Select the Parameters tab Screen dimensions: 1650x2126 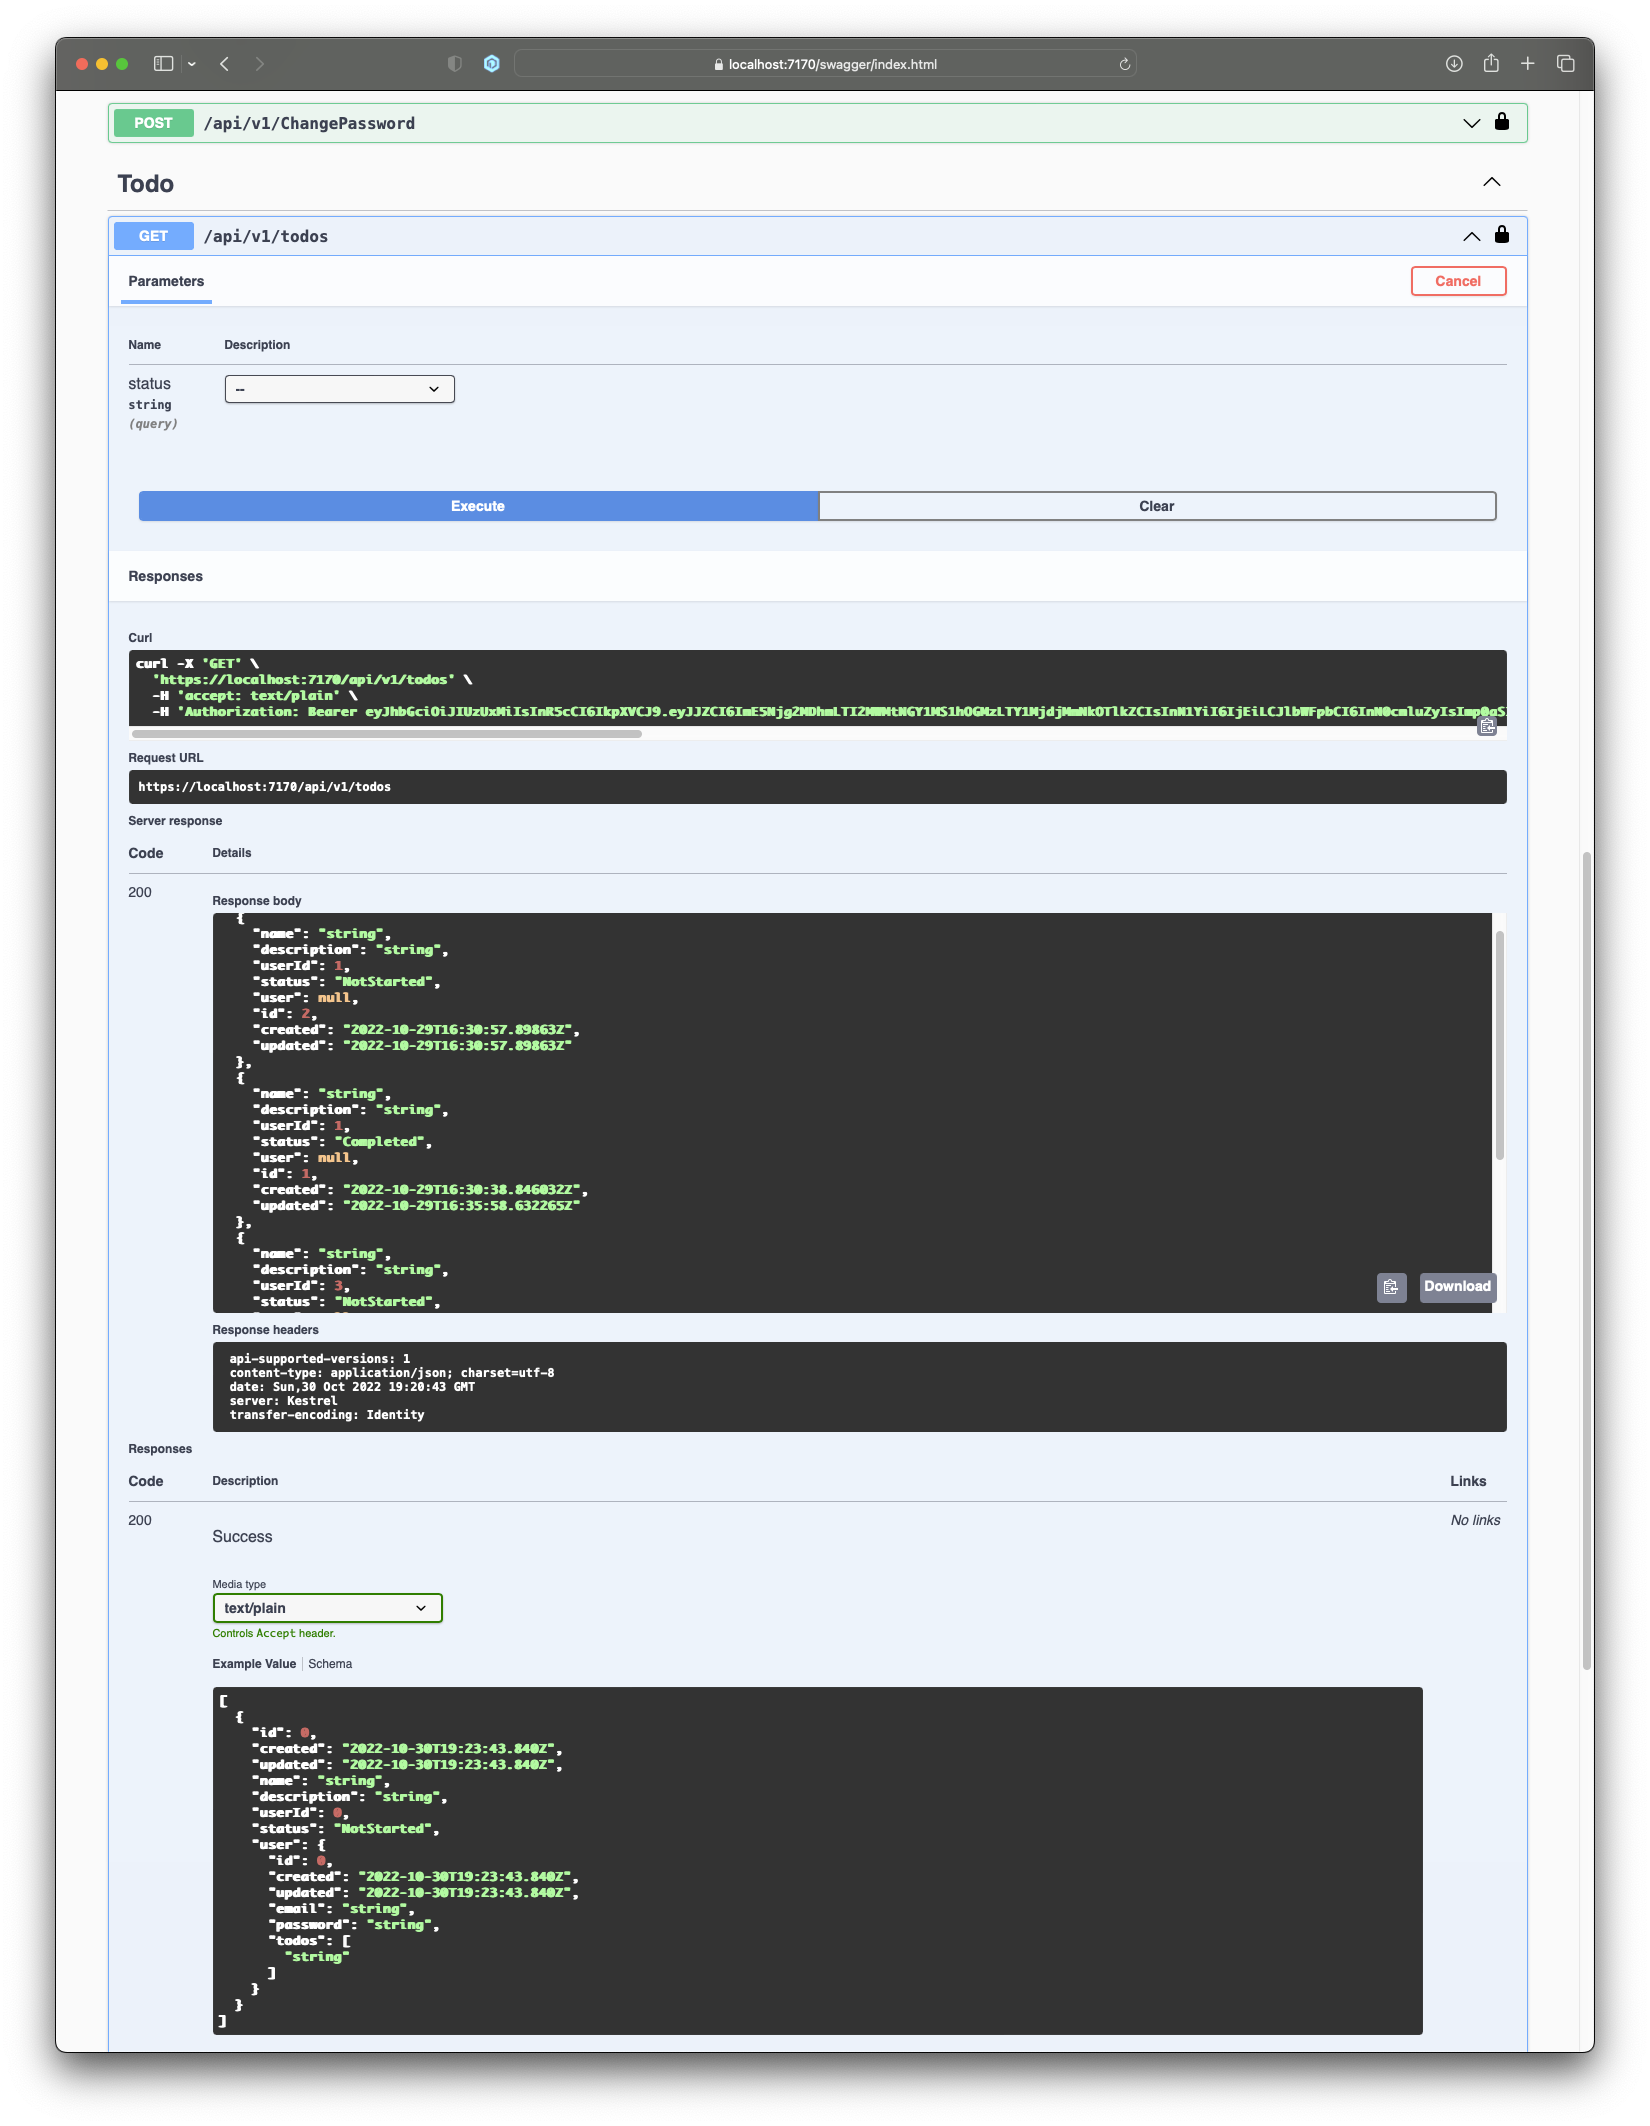pos(165,281)
